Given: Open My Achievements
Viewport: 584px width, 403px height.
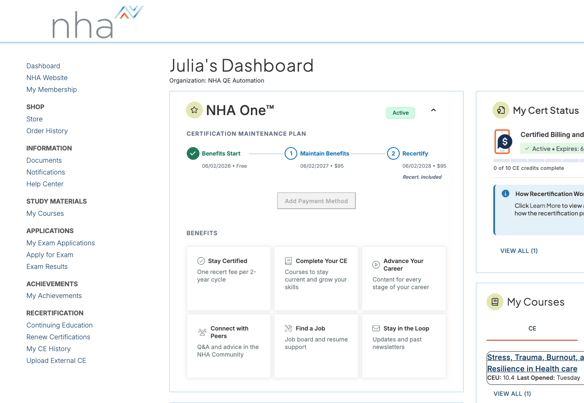Looking at the screenshot, I should click(x=54, y=296).
